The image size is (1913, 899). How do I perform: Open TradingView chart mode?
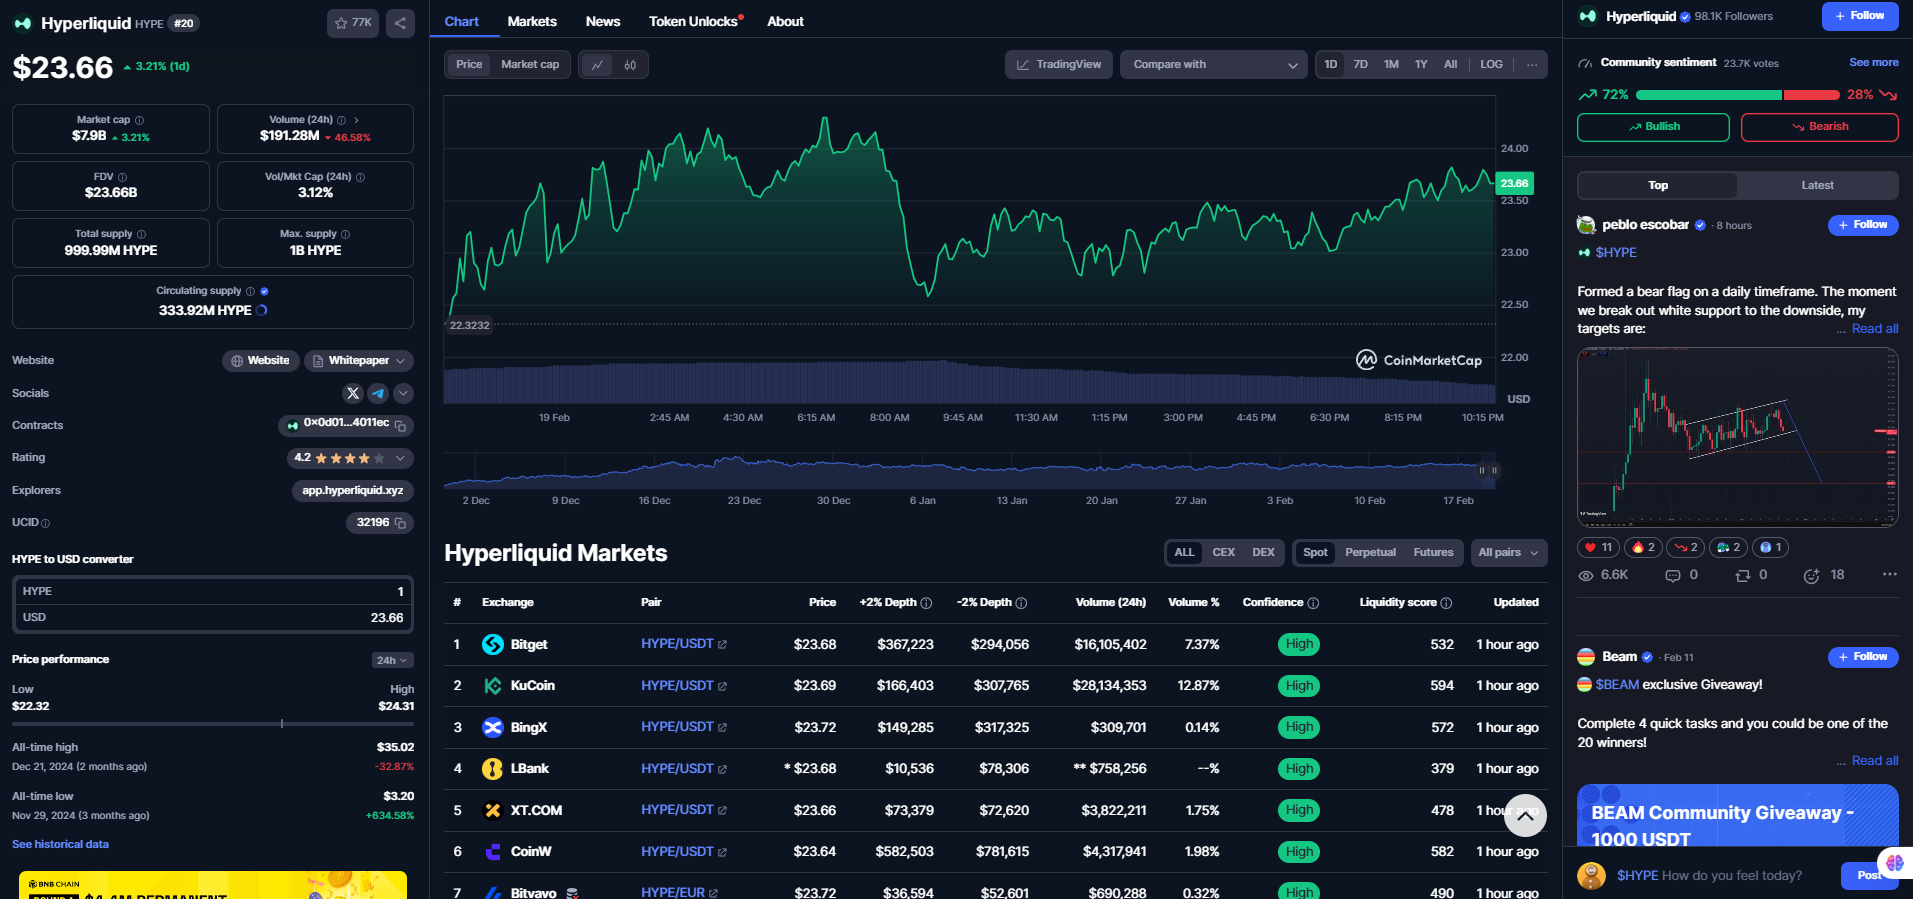[x=1058, y=65]
